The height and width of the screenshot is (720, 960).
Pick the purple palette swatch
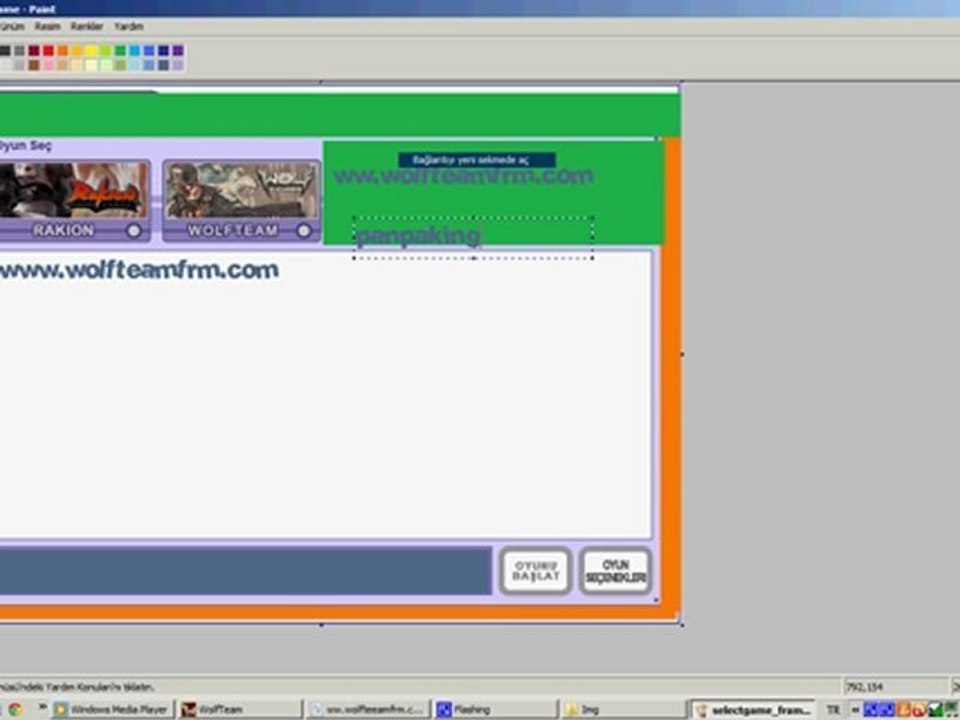178,50
